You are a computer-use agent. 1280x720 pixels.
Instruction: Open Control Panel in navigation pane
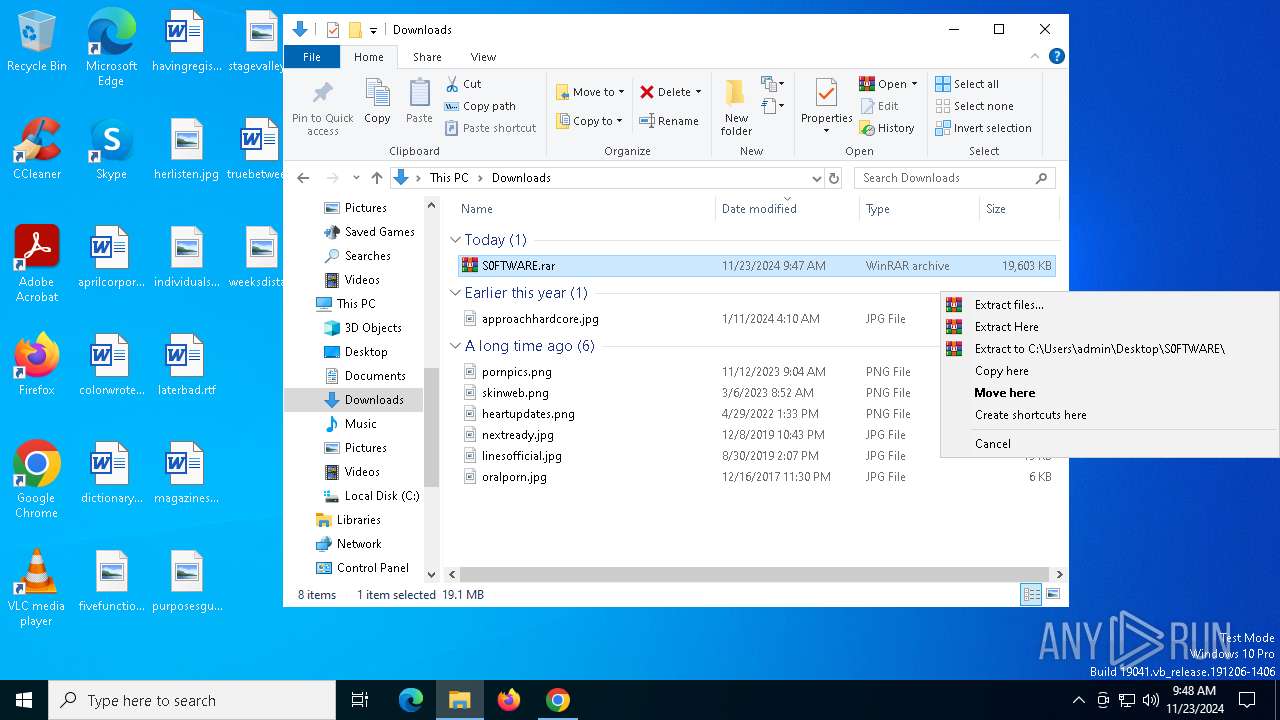pos(372,568)
